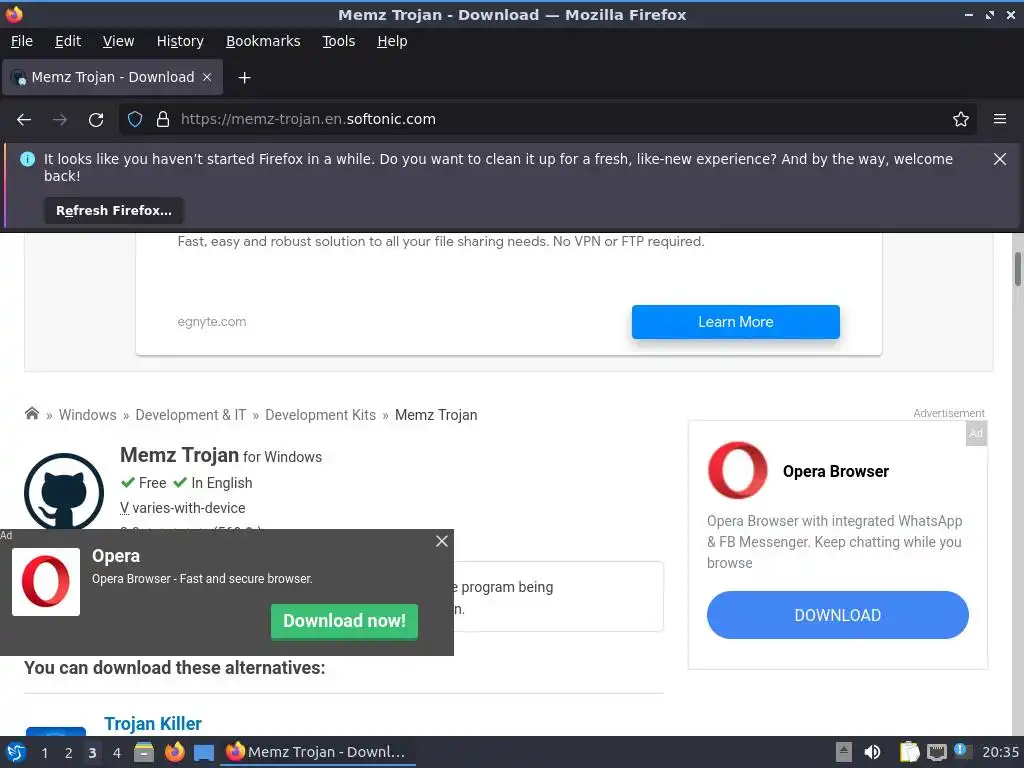The image size is (1024, 768).
Task: Click the egnyte.com ad source text
Action: tap(212, 322)
